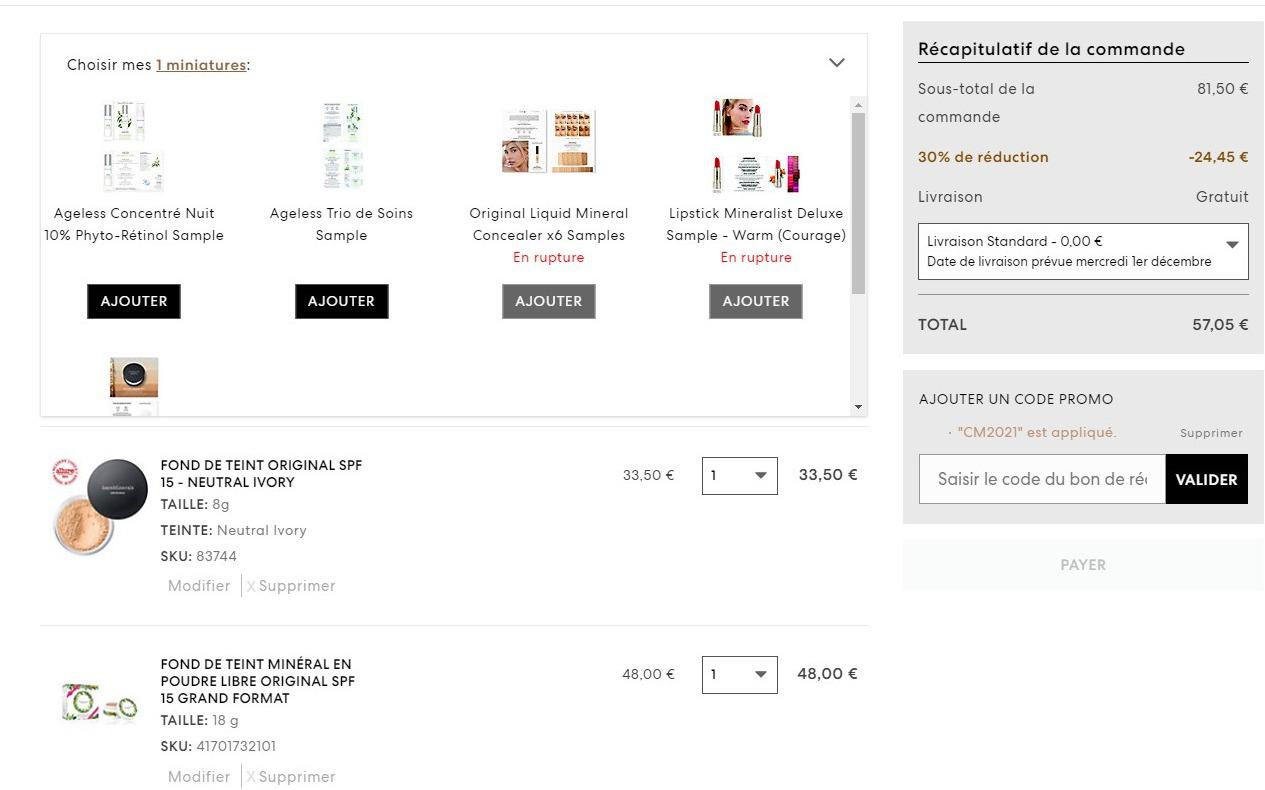The height and width of the screenshot is (790, 1265).
Task: Click the miniatures list scrollbar down arrow
Action: 858,407
